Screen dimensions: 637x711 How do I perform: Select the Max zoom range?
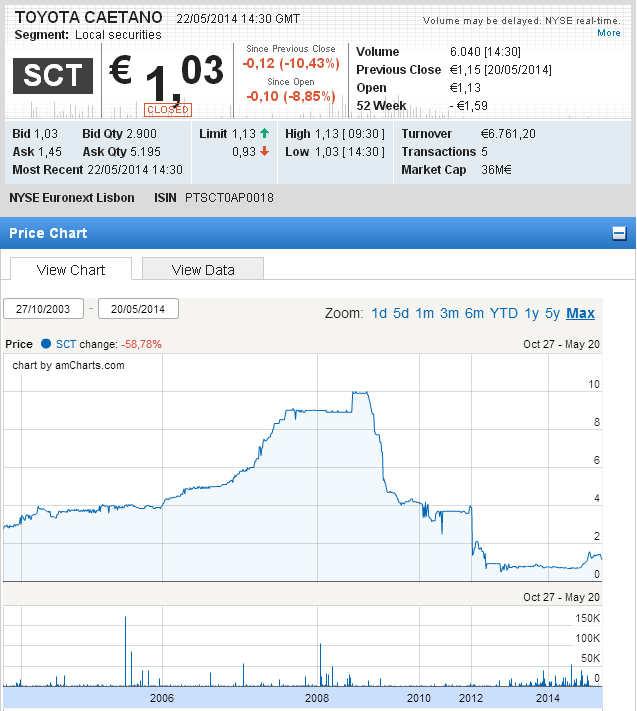point(580,313)
